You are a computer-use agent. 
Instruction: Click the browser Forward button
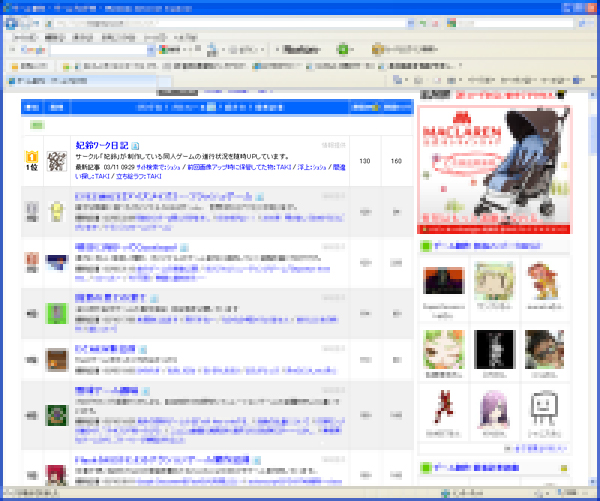click(26, 24)
